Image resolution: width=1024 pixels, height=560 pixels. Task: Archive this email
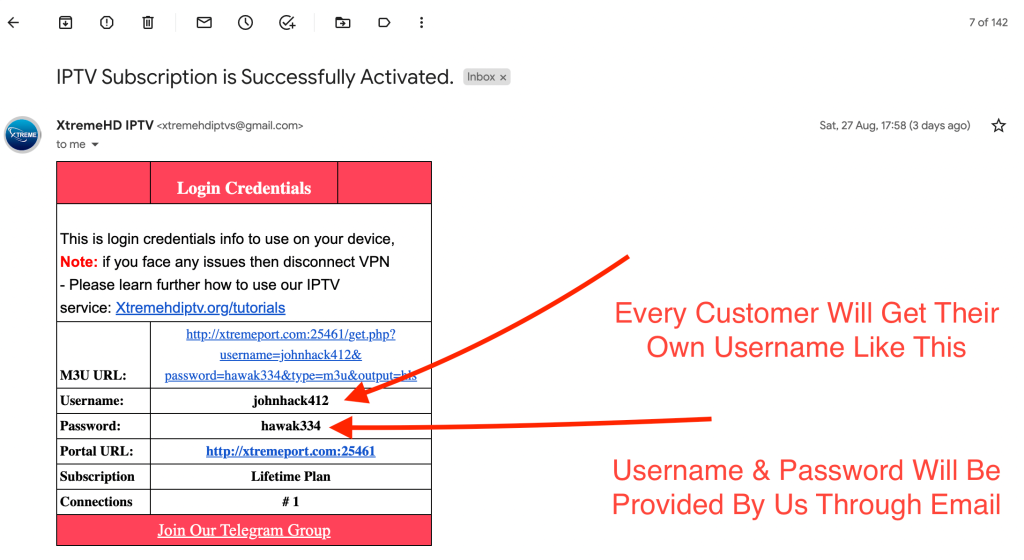click(x=65, y=23)
